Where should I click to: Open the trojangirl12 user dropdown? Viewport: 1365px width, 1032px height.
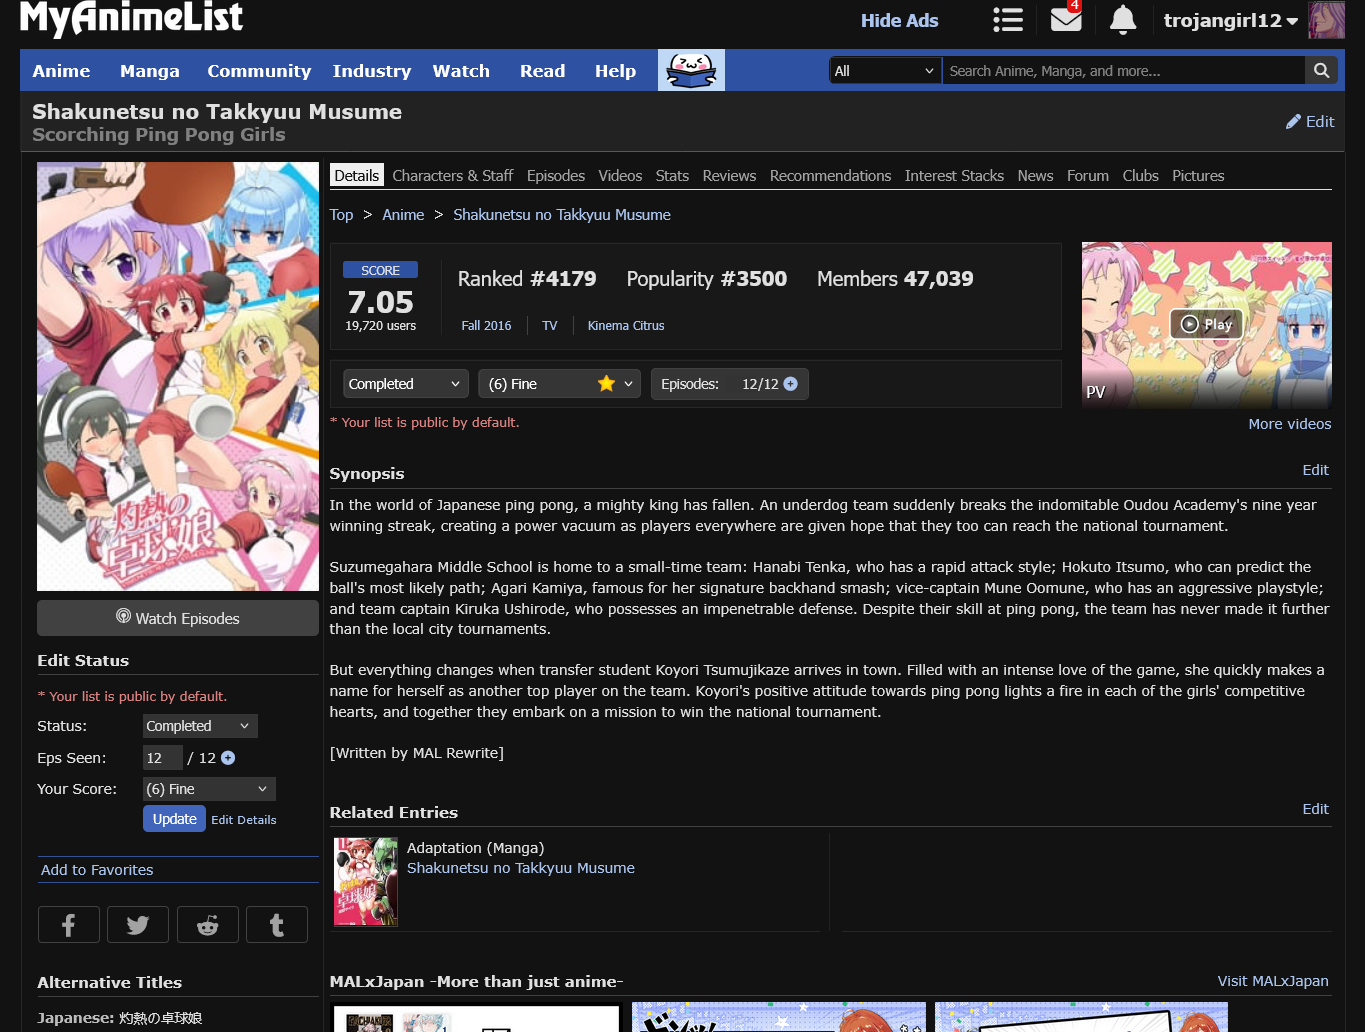[x=1230, y=20]
